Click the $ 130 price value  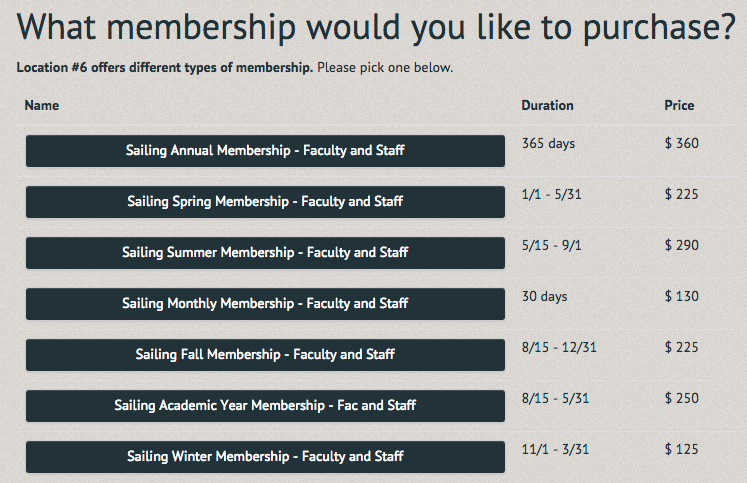(682, 296)
